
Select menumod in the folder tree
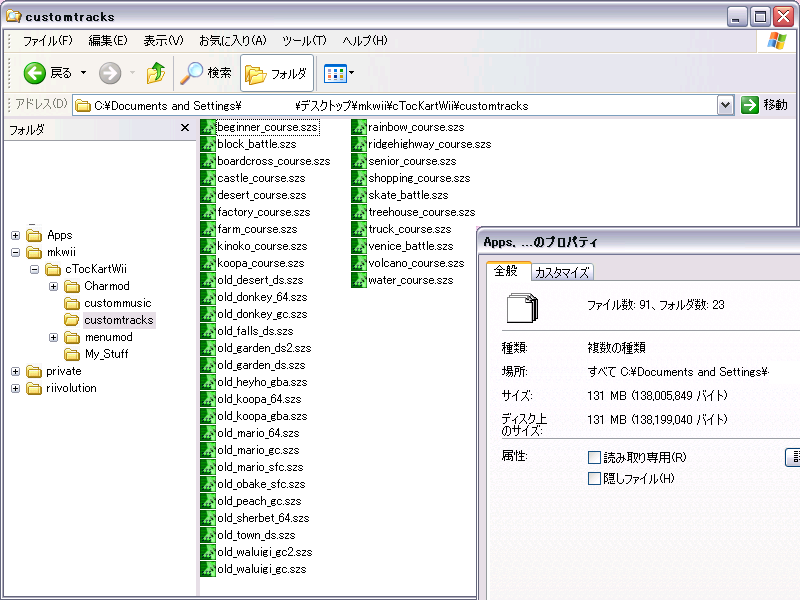tap(109, 337)
